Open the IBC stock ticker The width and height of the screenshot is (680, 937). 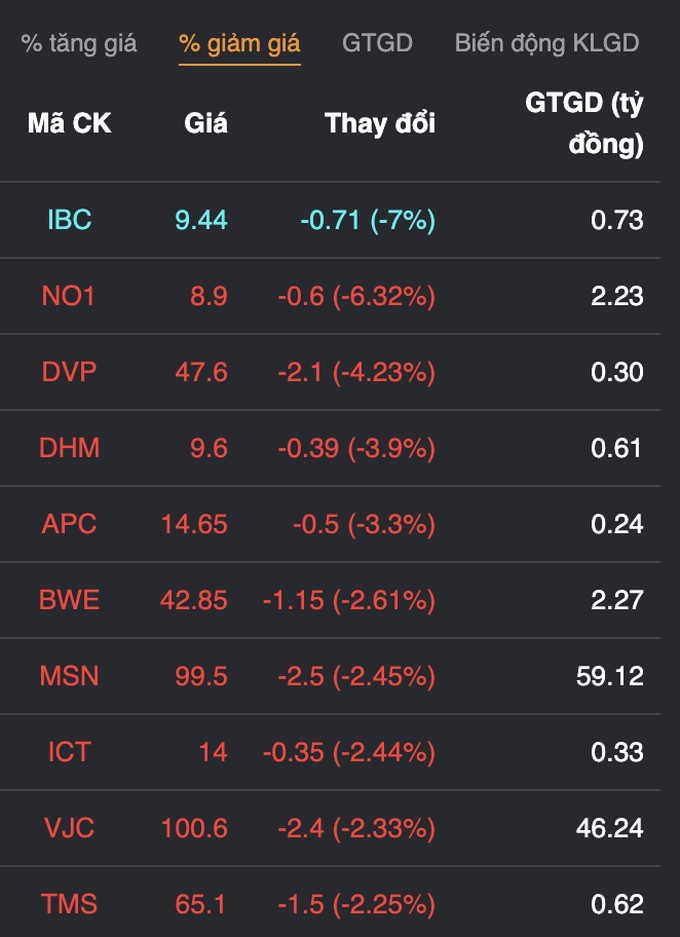pyautogui.click(x=69, y=220)
